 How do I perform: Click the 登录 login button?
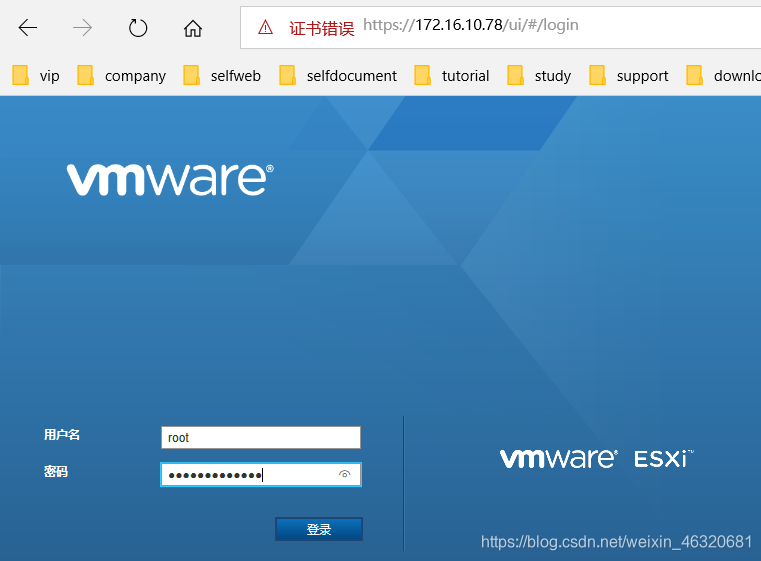[x=319, y=529]
